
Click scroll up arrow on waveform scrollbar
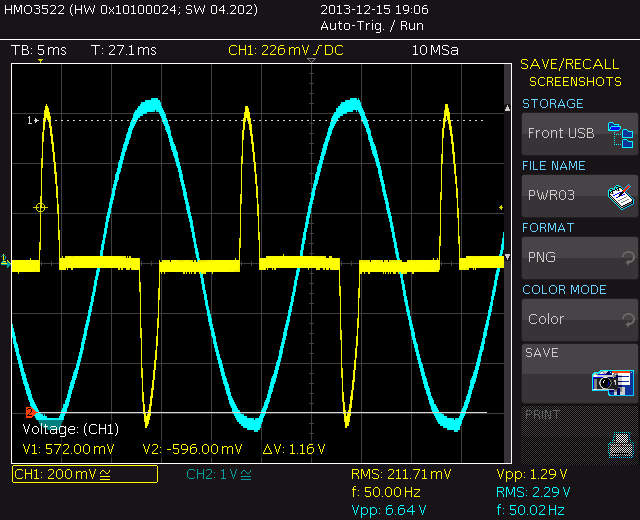point(507,108)
